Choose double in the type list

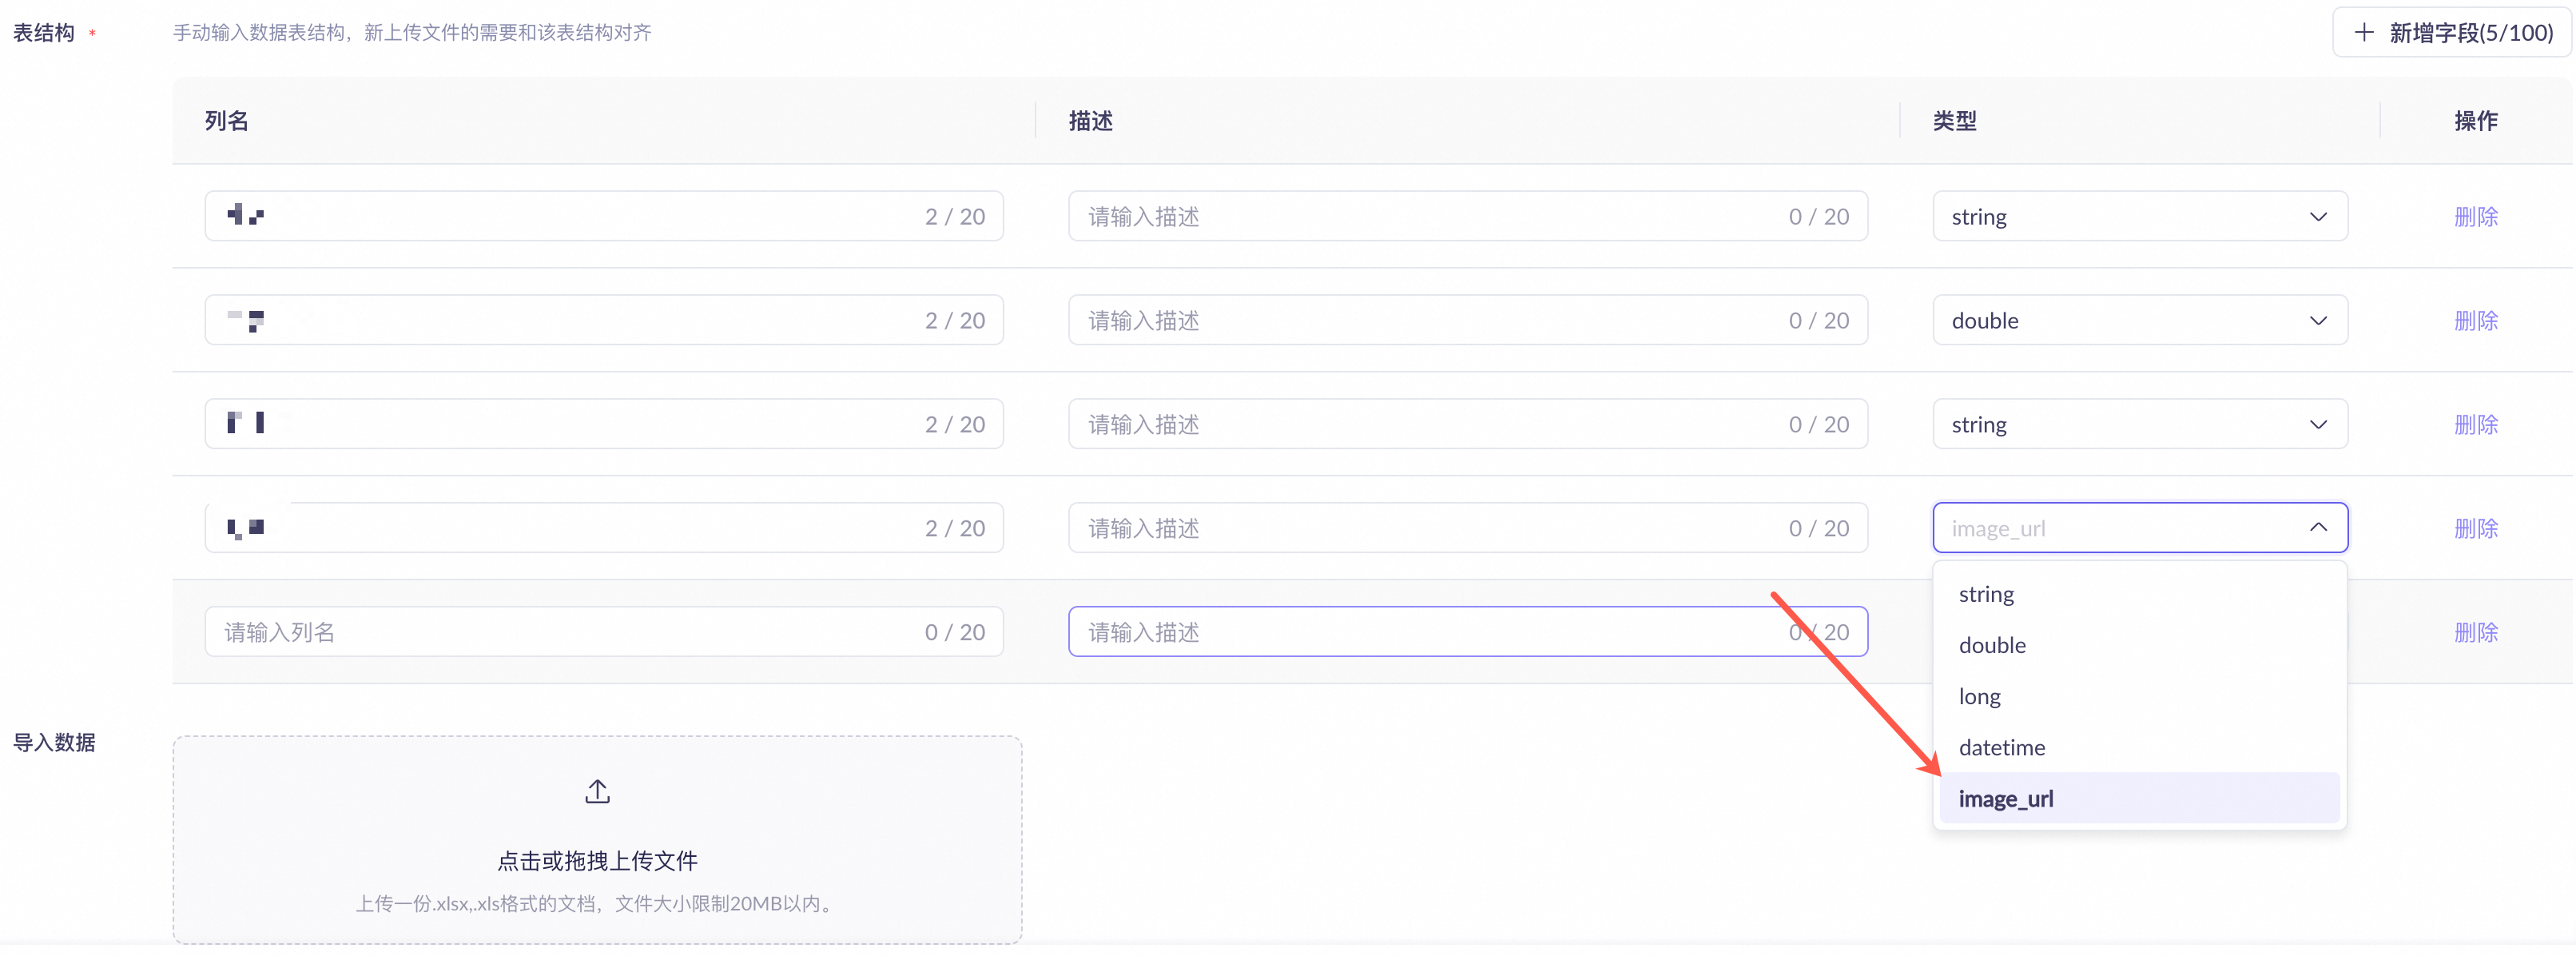point(1992,645)
